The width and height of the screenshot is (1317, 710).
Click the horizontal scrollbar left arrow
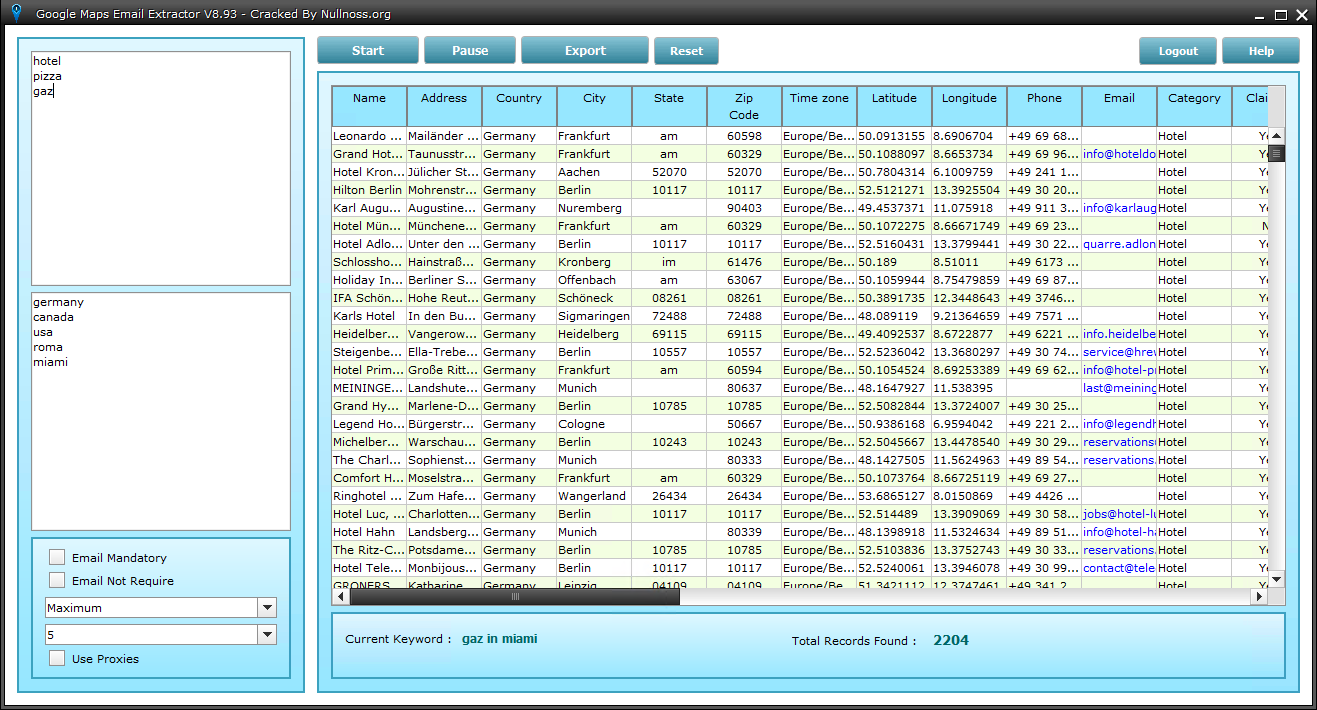coord(341,596)
